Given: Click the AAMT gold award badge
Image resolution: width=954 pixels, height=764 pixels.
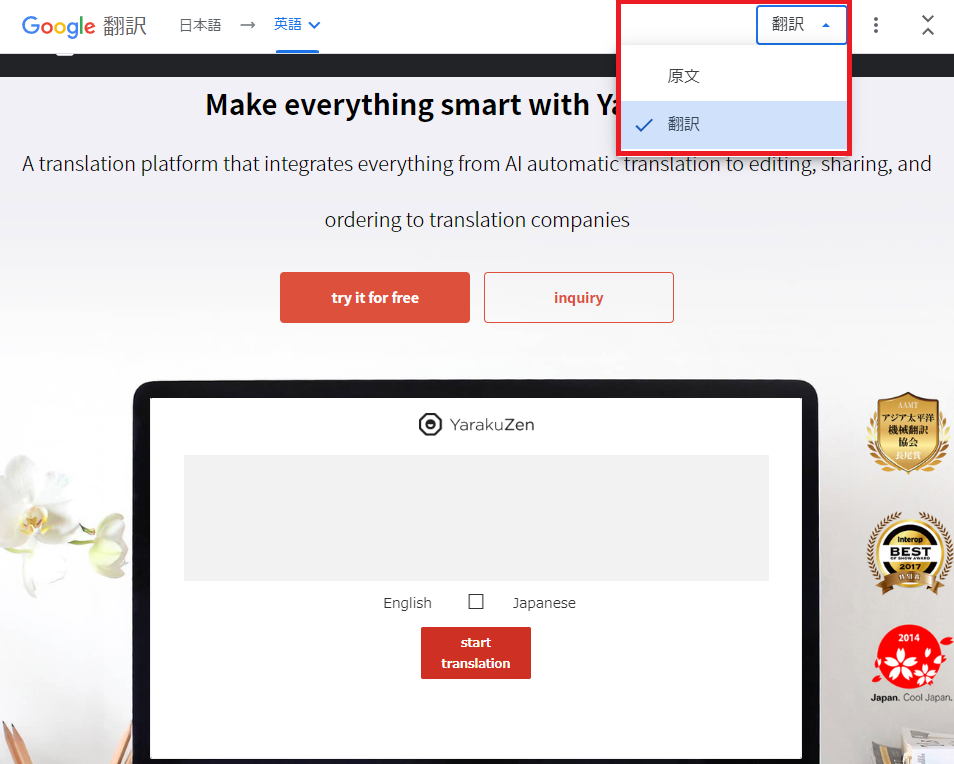Looking at the screenshot, I should tap(908, 433).
